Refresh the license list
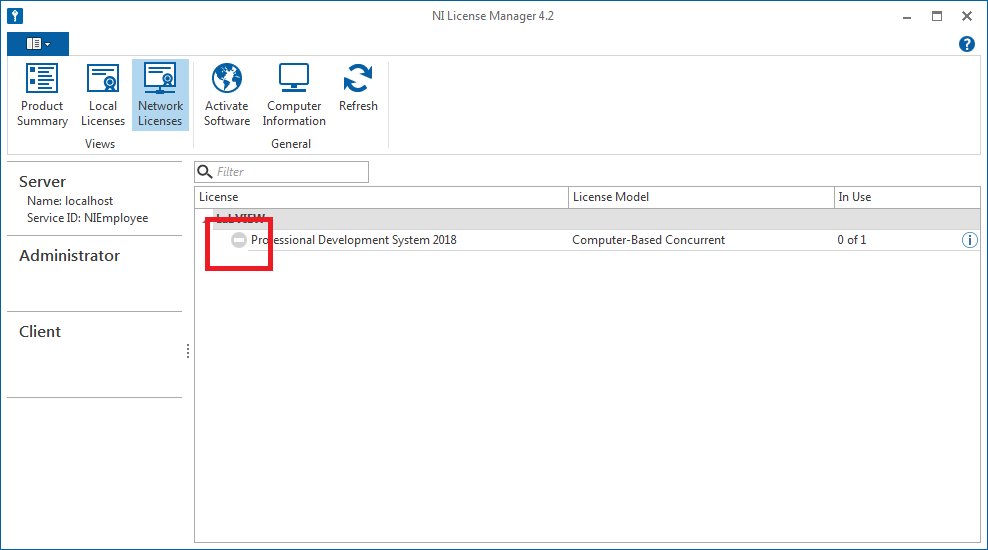This screenshot has width=988, height=550. pos(358,88)
